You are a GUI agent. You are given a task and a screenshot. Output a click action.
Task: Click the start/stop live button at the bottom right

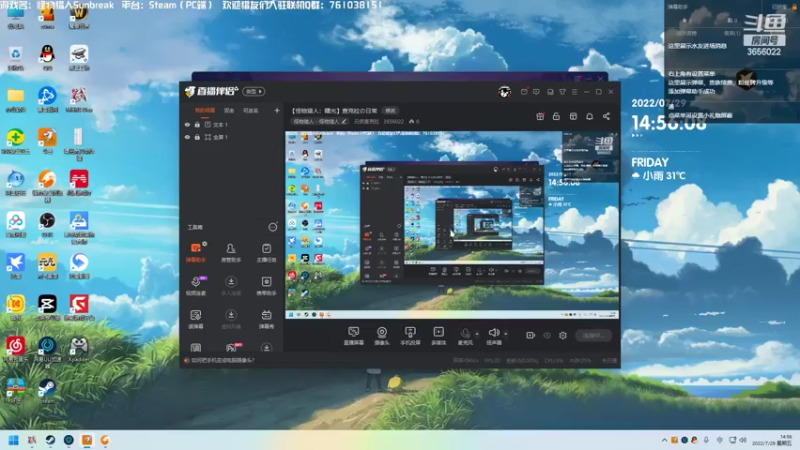(x=593, y=335)
